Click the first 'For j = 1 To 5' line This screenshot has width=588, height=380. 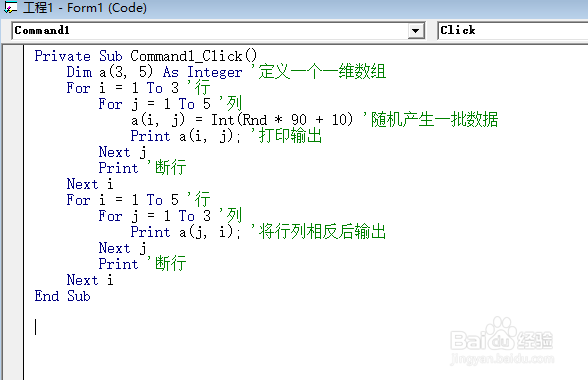tap(154, 104)
